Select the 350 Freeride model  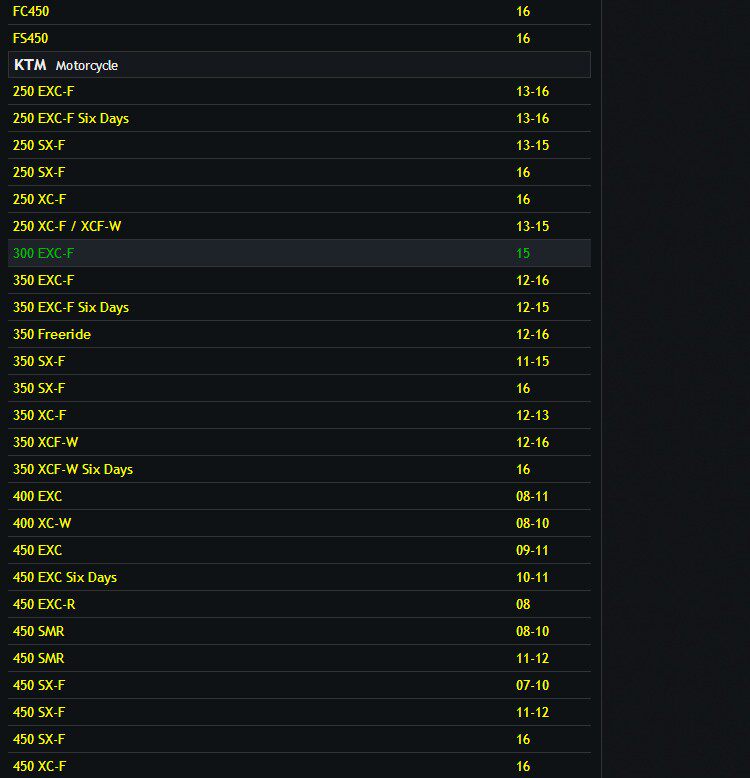click(51, 334)
